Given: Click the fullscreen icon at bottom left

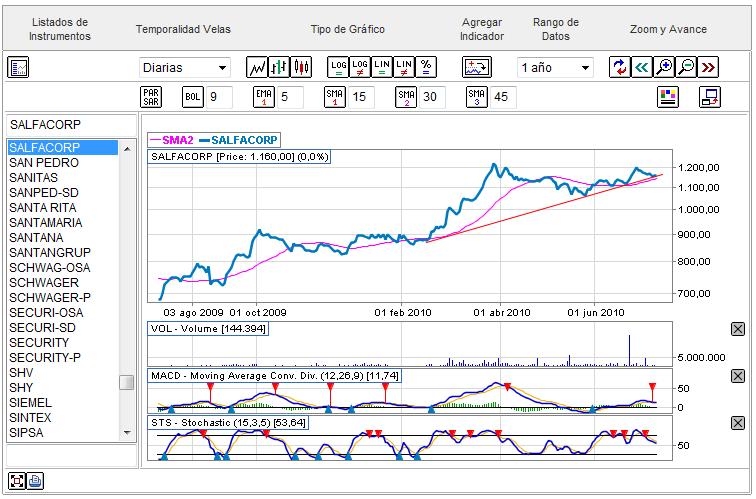Looking at the screenshot, I should tap(16, 481).
